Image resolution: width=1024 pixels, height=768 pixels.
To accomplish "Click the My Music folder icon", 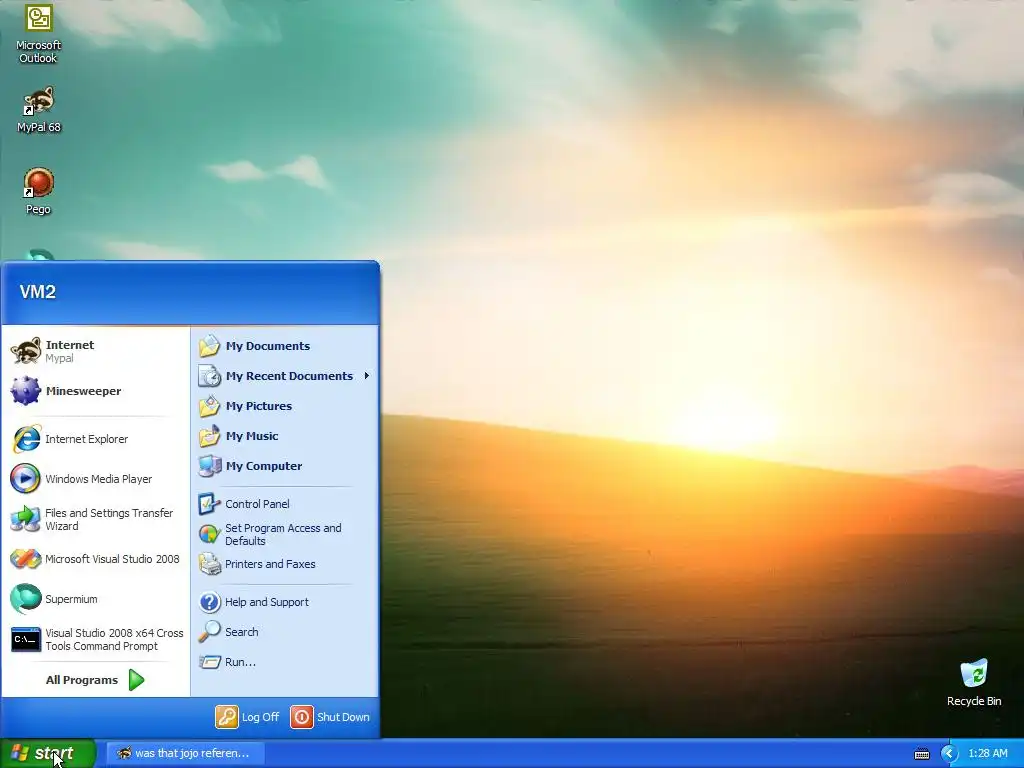I will [x=210, y=436].
